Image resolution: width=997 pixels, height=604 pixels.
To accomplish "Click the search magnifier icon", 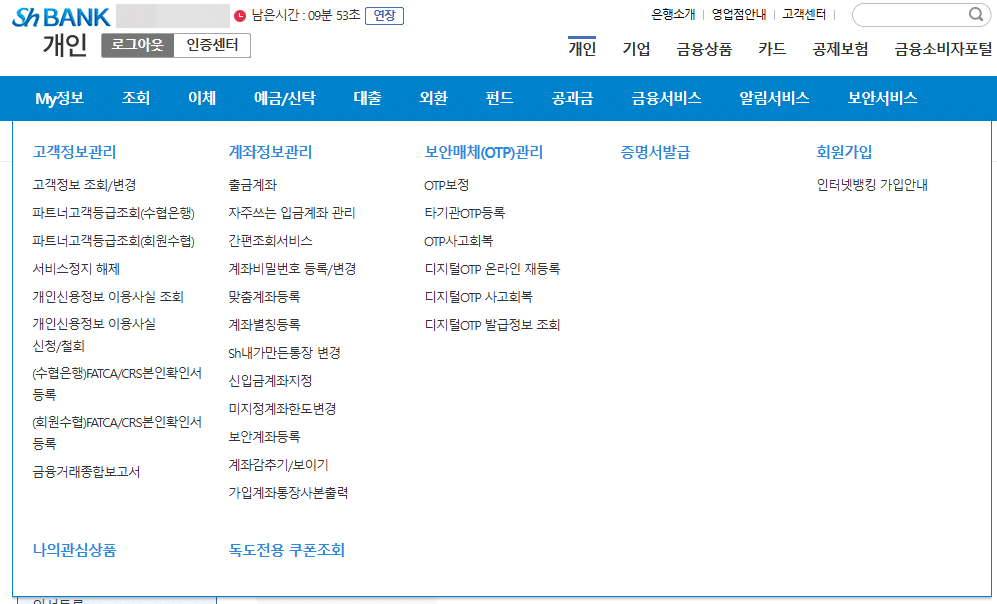I will coord(975,15).
